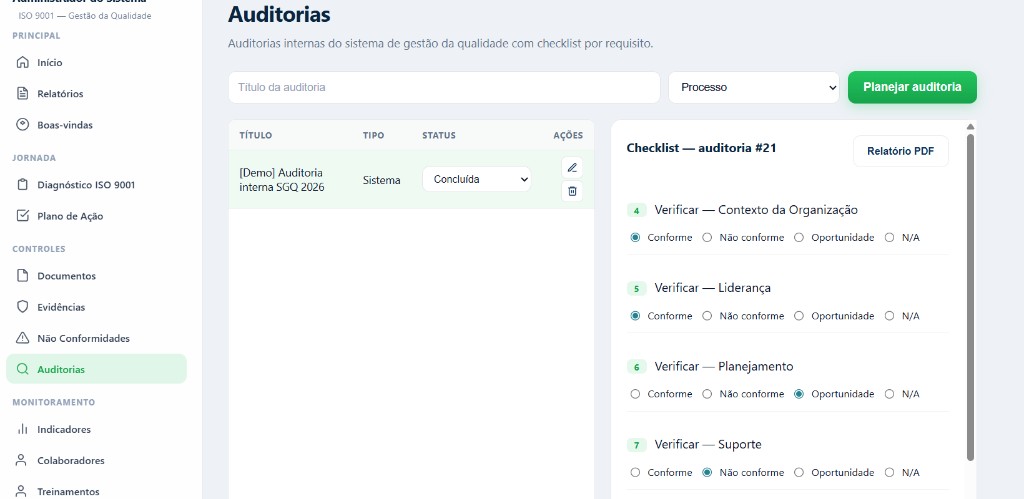Click the Título da auditoria field

tap(444, 88)
